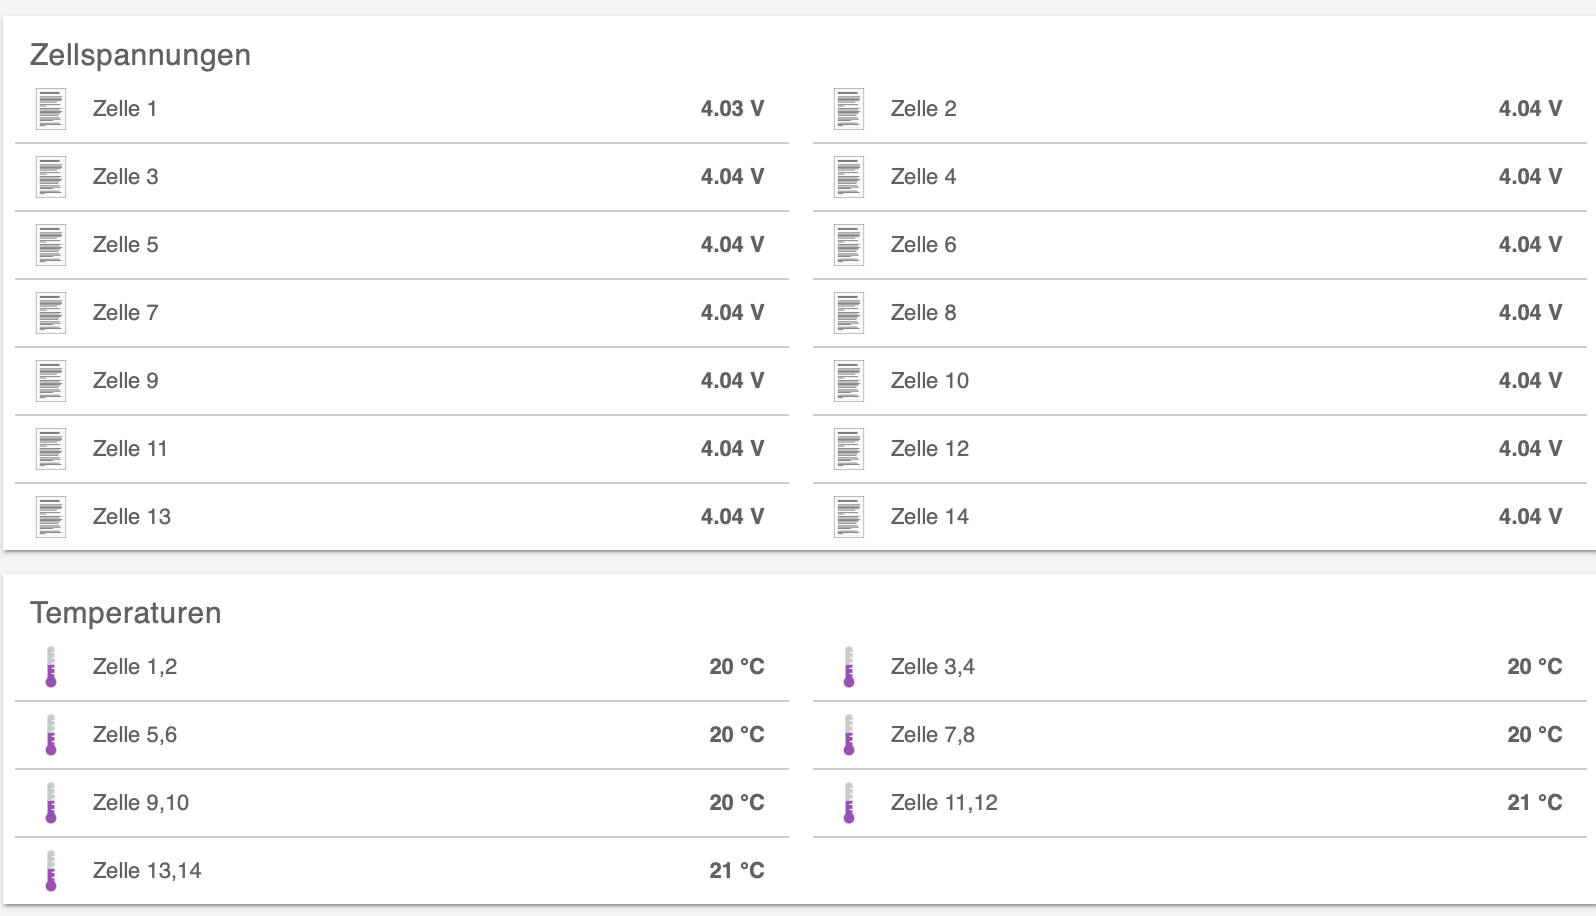1596x916 pixels.
Task: Click the Zellspannungen card heading
Action: click(x=140, y=55)
